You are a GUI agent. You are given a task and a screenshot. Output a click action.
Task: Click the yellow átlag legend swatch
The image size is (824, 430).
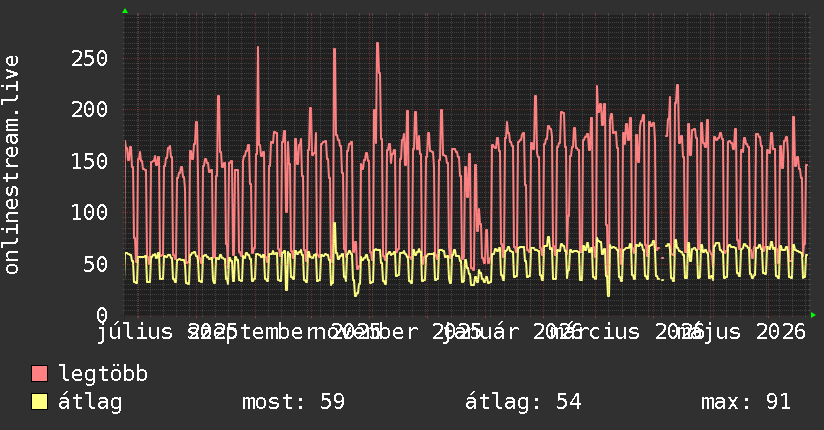39,402
